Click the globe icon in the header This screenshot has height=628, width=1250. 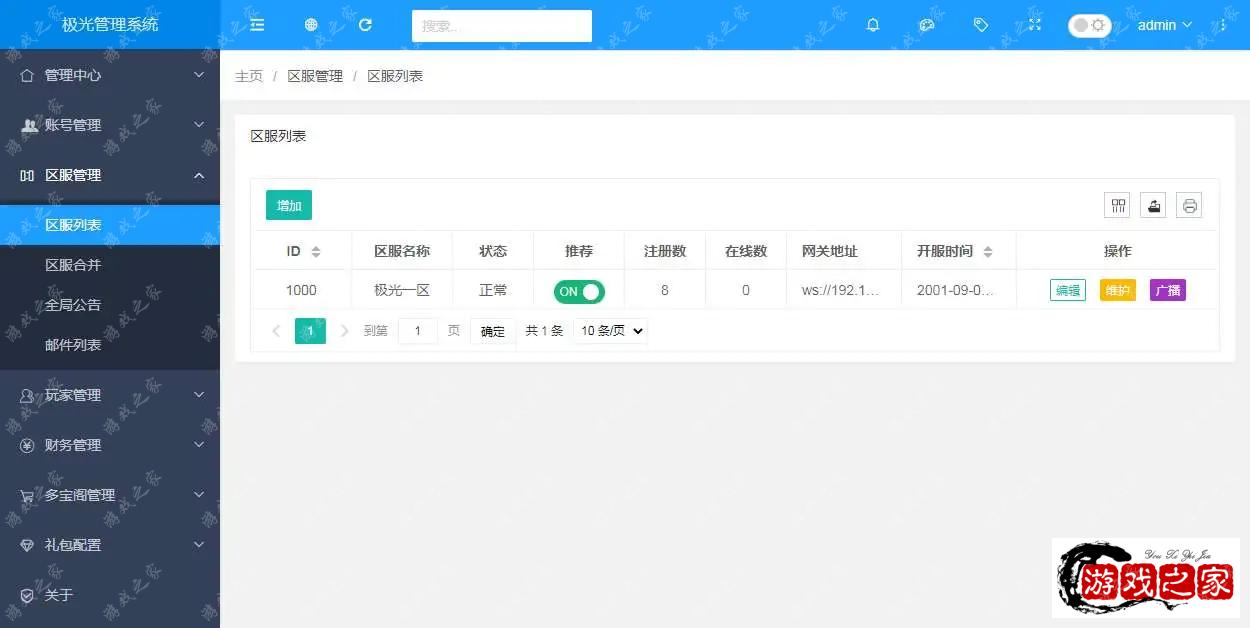pos(311,25)
